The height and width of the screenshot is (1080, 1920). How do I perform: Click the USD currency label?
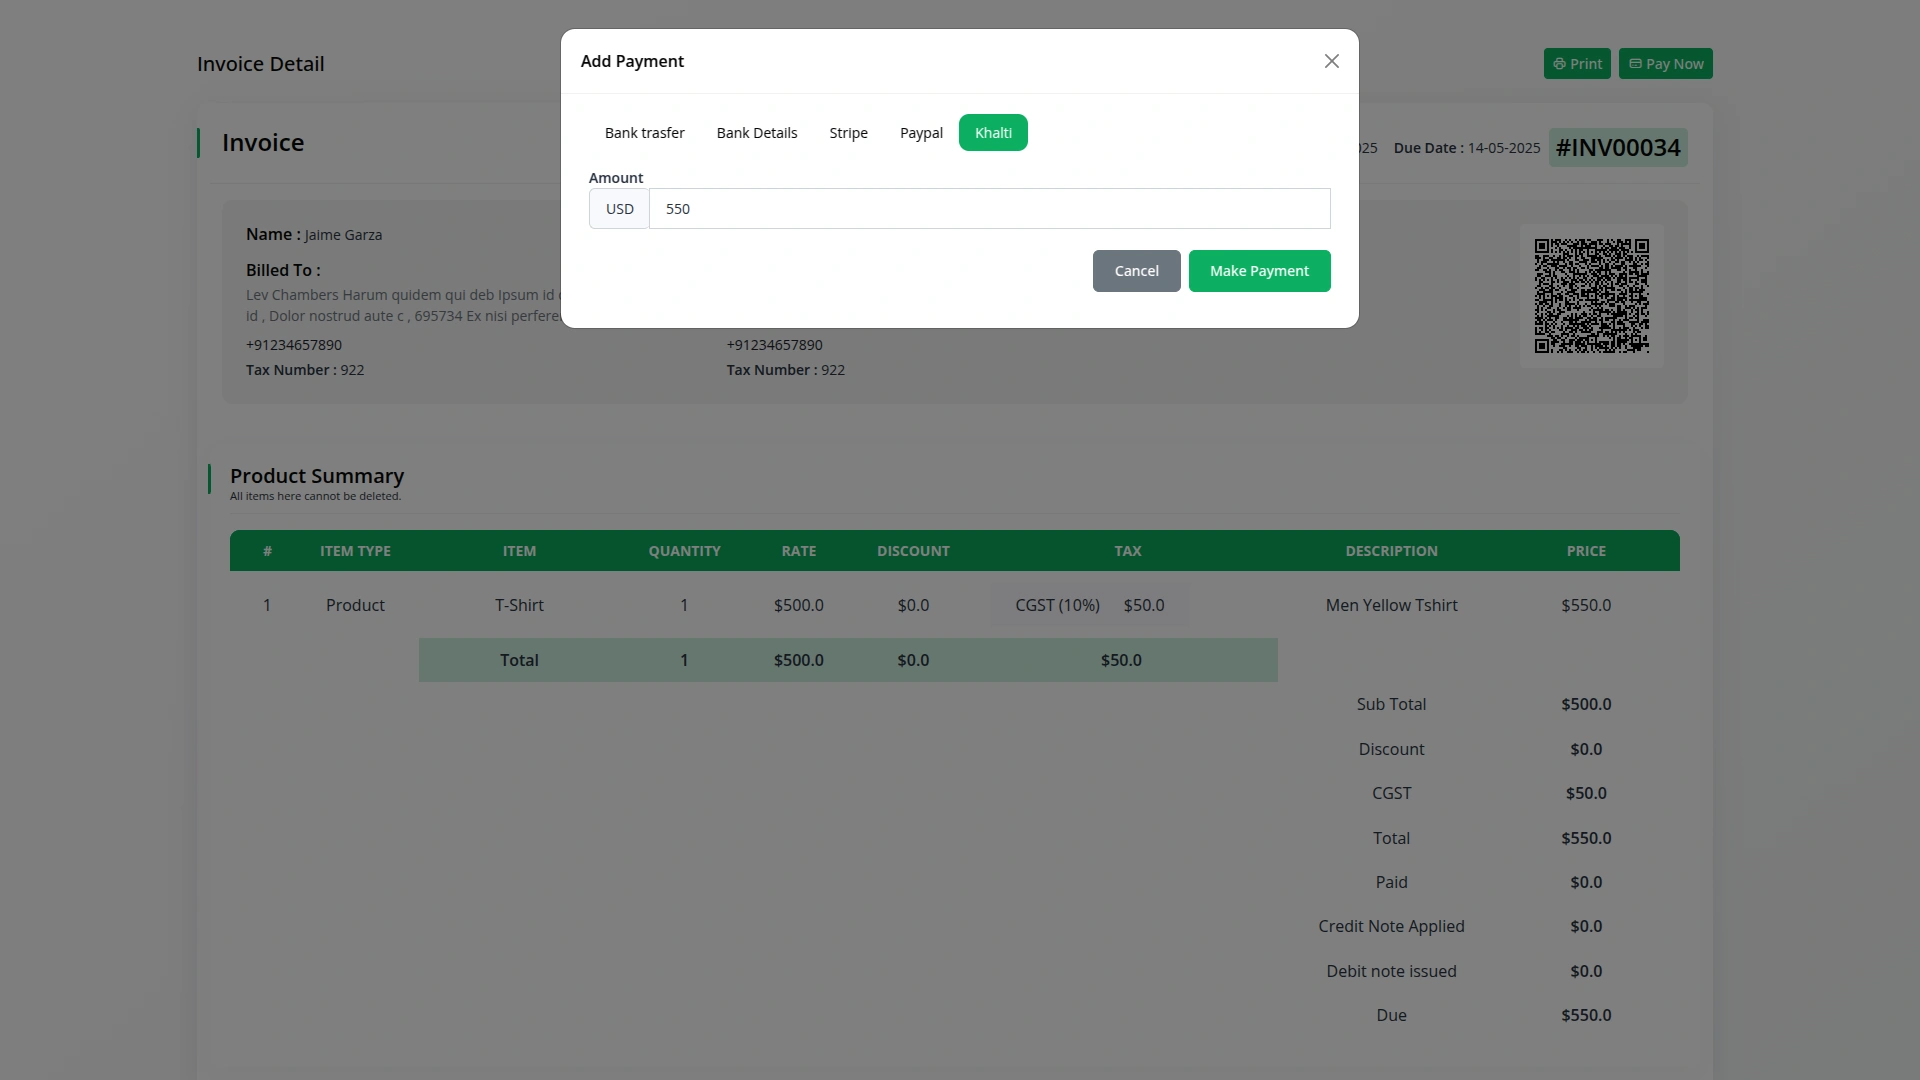coord(619,209)
